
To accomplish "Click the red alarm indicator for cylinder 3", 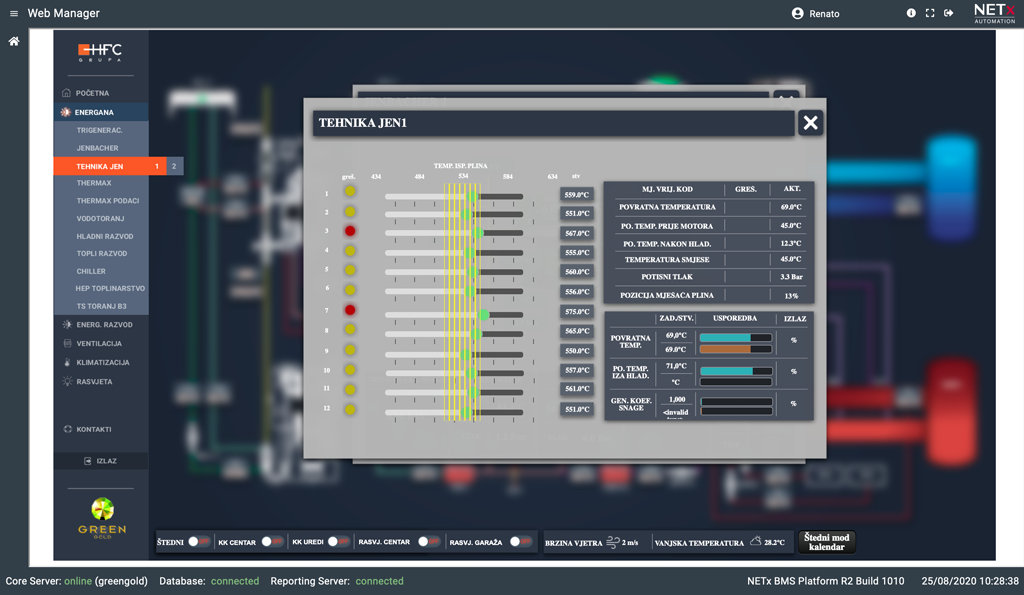I will 350,231.
